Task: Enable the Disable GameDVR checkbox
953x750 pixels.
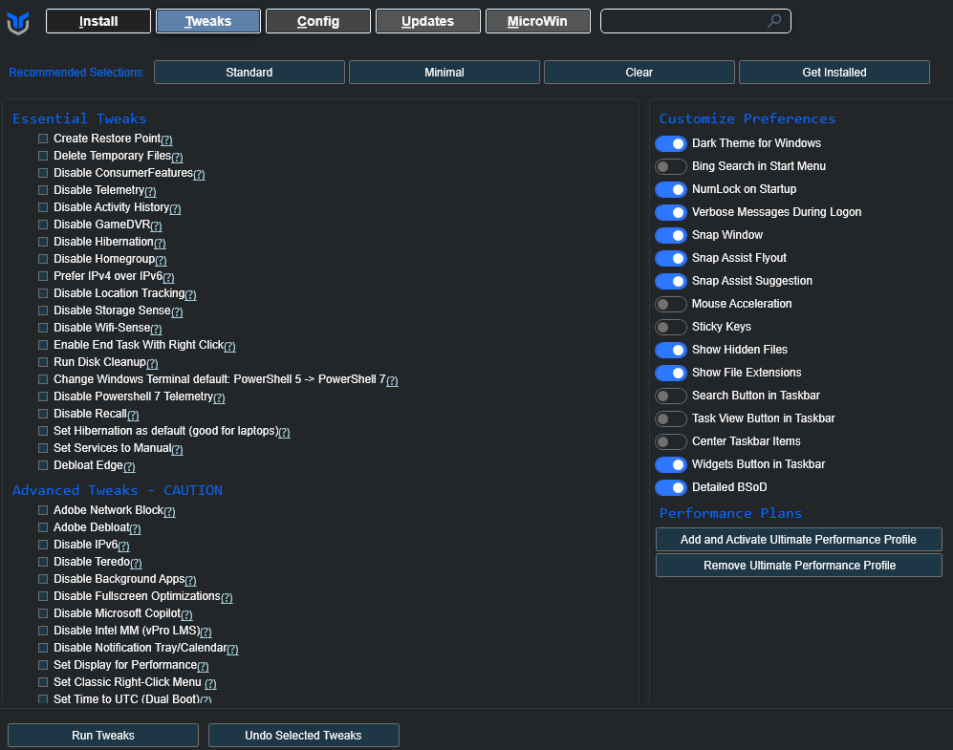Action: (x=43, y=225)
